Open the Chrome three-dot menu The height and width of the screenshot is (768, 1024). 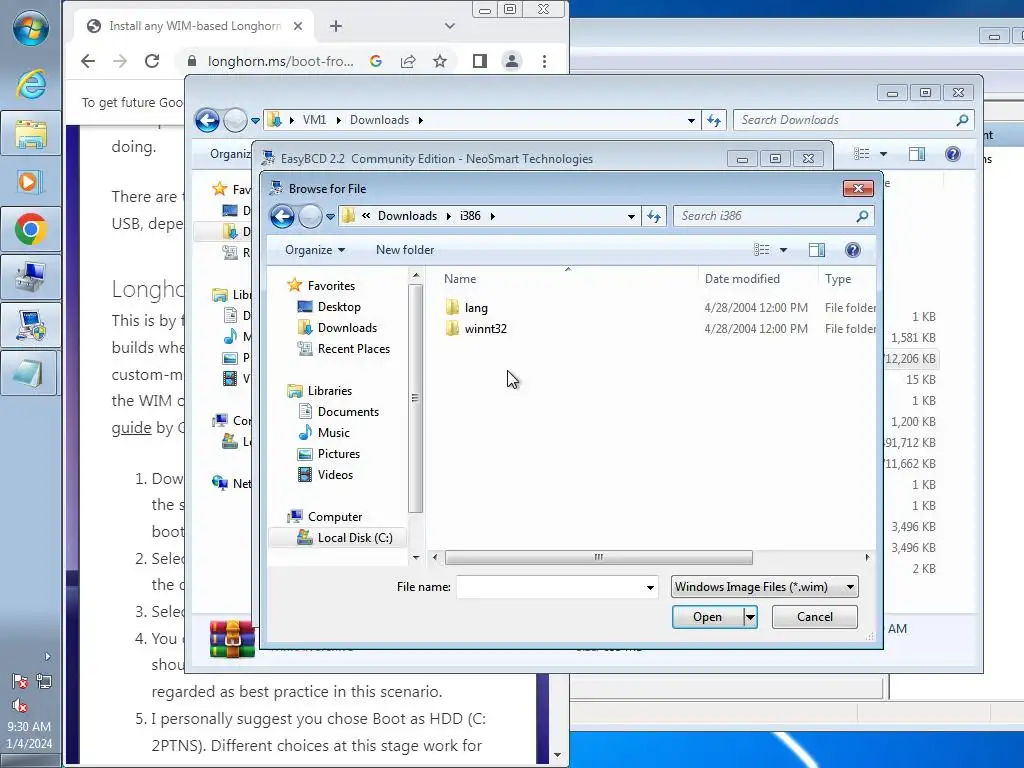(544, 61)
